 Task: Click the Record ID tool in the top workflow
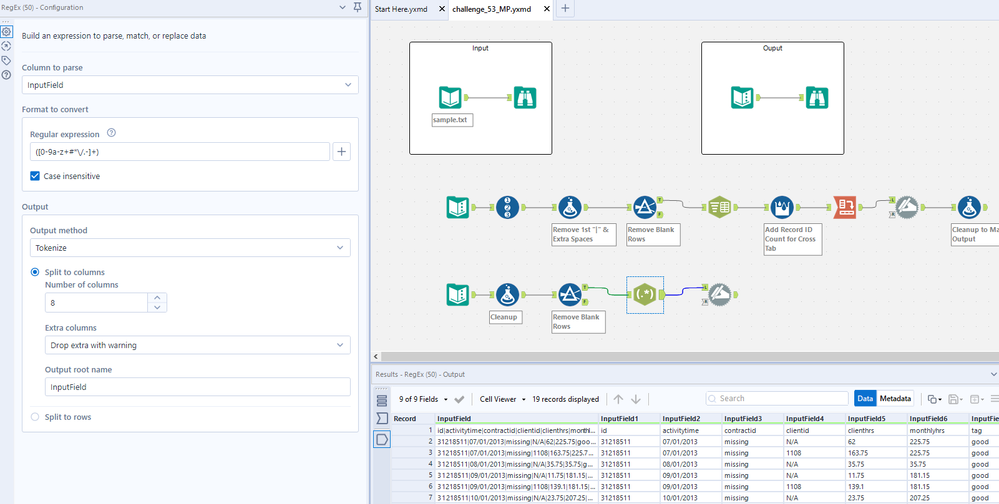point(508,207)
